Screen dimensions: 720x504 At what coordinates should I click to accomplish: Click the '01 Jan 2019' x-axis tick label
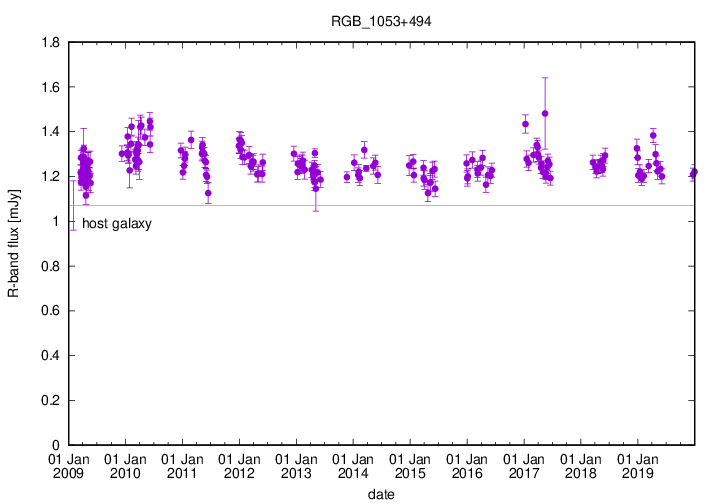(x=638, y=465)
